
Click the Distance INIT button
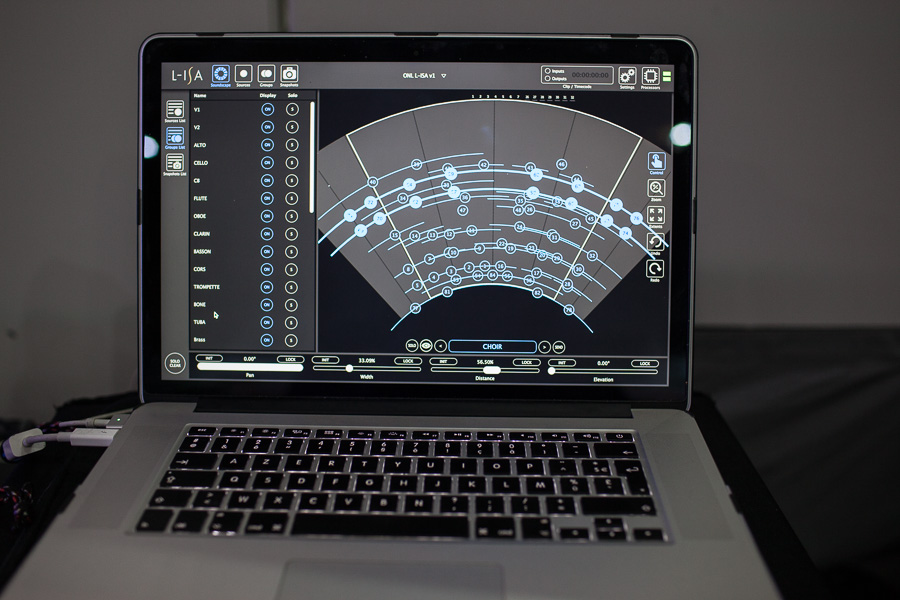pyautogui.click(x=443, y=362)
